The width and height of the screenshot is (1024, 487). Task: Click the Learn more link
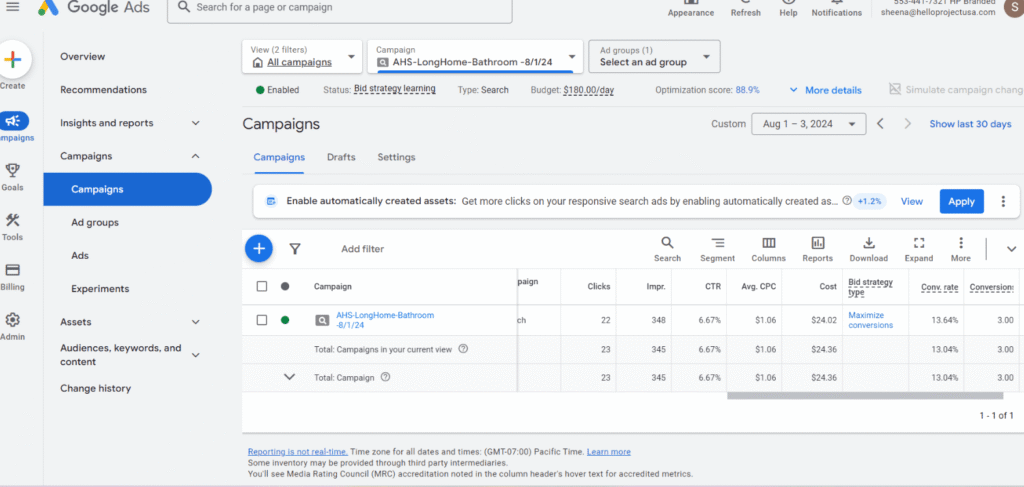pos(609,452)
